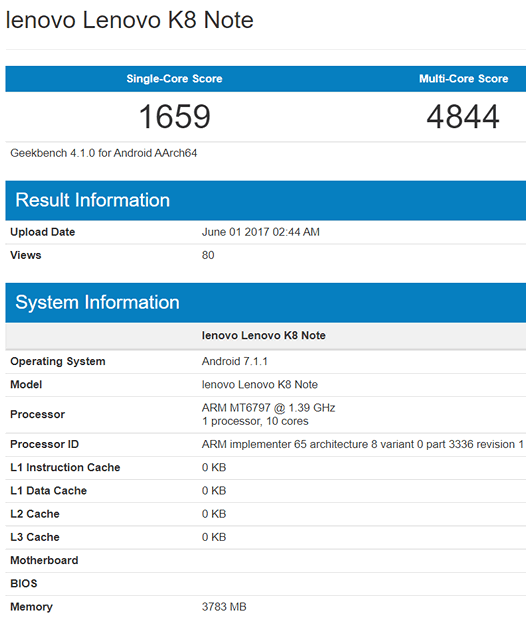526x618 pixels.
Task: Select the single-core score 1659
Action: [x=175, y=116]
